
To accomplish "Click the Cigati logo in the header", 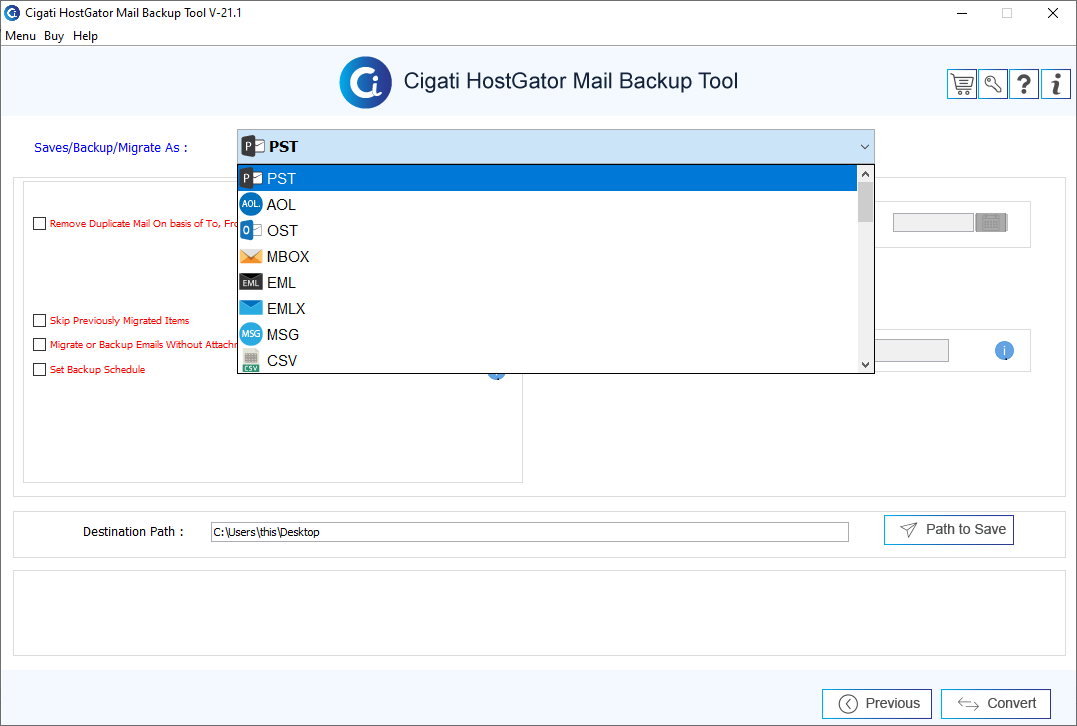I will pyautogui.click(x=365, y=82).
